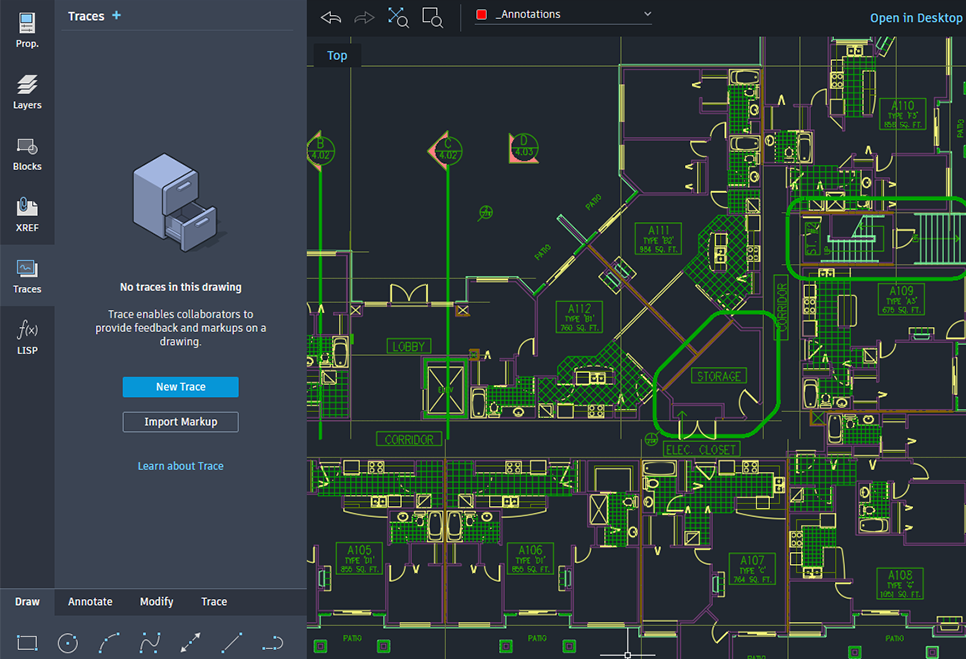Image resolution: width=966 pixels, height=659 pixels.
Task: Select the Rectangle draw tool
Action: pyautogui.click(x=27, y=643)
